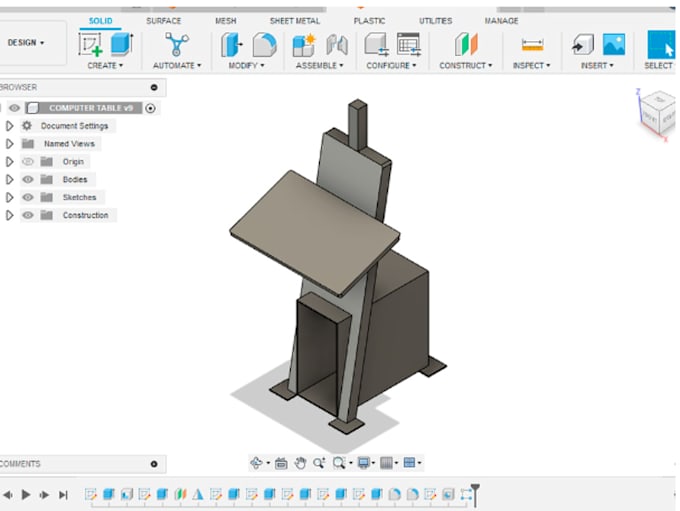The image size is (680, 511).
Task: Start a new sketch with Create Sketch
Action: [90, 44]
